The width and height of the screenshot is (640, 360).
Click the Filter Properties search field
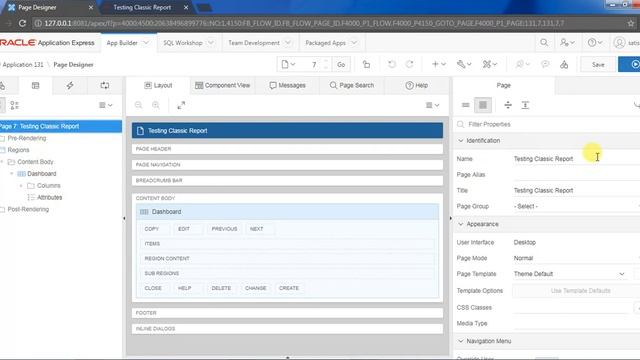coord(547,124)
